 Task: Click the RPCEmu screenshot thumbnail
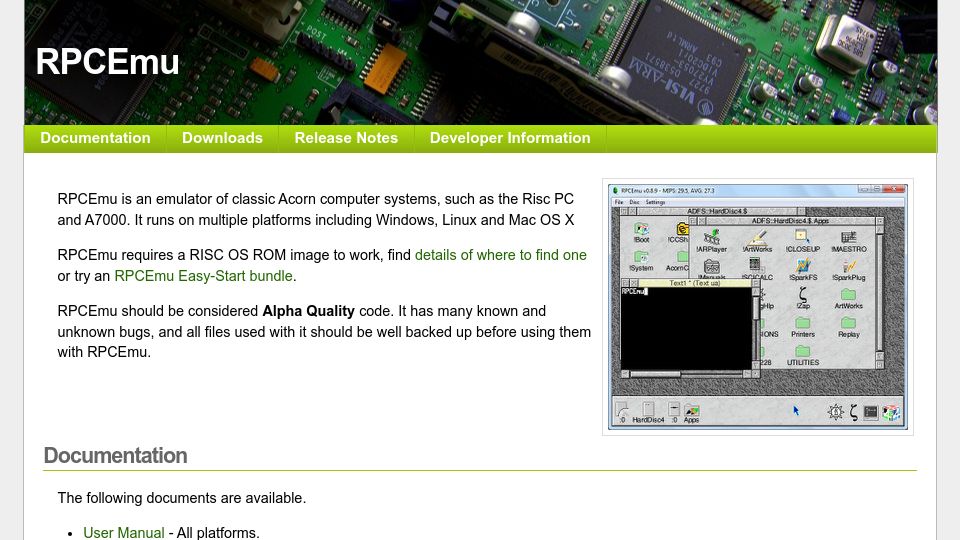(x=758, y=307)
